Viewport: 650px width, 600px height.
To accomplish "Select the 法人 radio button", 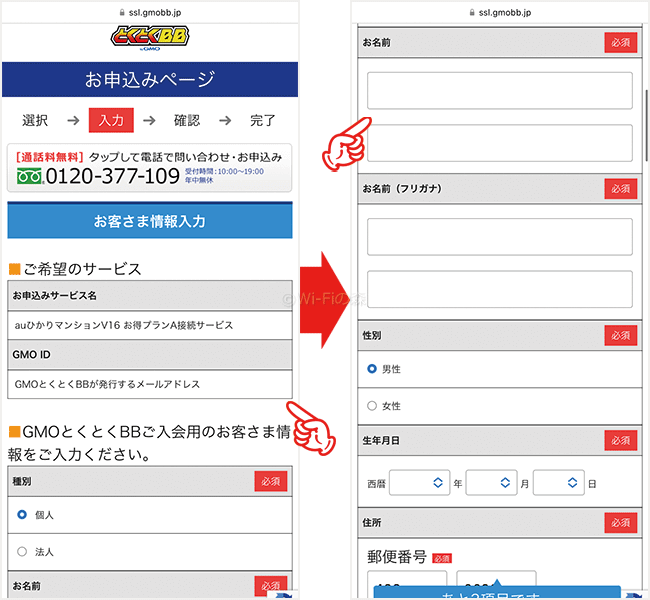I will pyautogui.click(x=22, y=551).
